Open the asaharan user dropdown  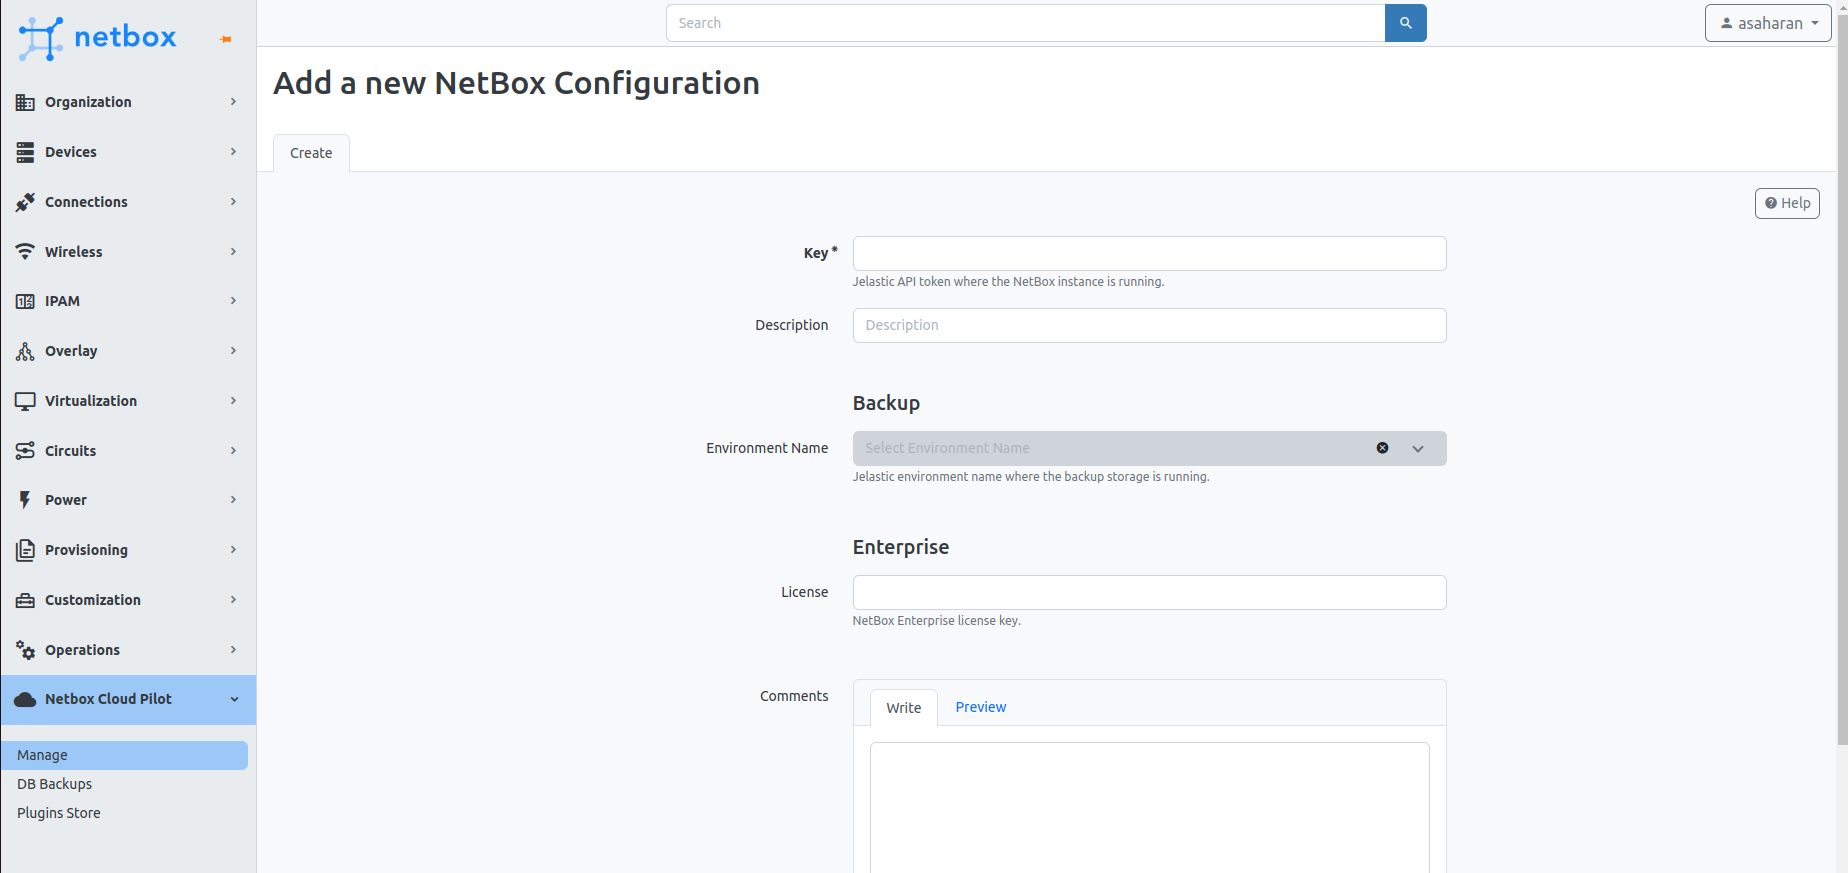1768,23
